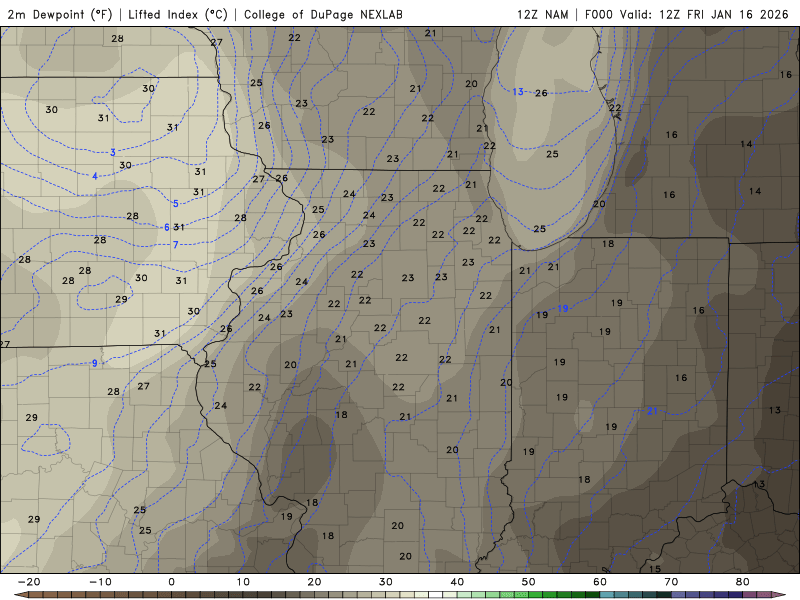
Task: Click the "College of DuPage NEXLAB" label
Action: [x=323, y=14]
